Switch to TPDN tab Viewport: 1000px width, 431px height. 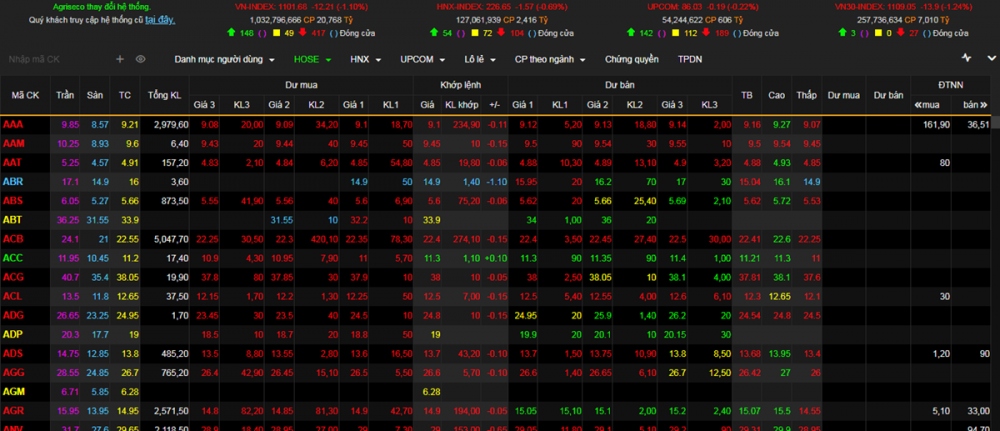tap(690, 59)
